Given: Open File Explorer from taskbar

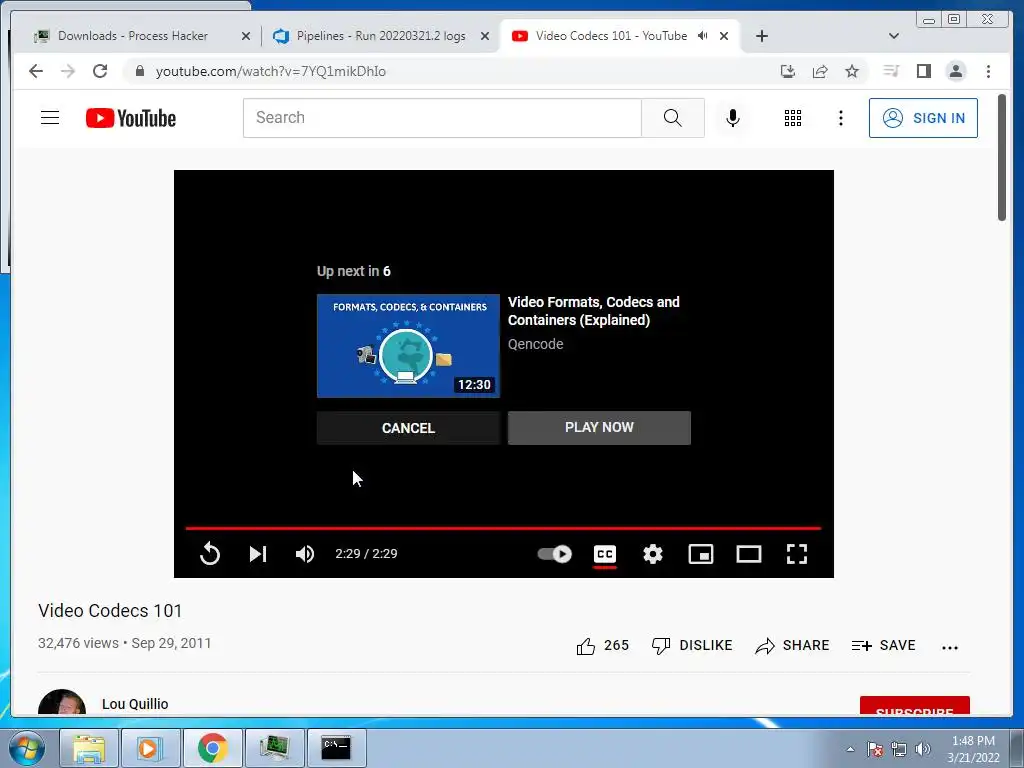Looking at the screenshot, I should 89,748.
